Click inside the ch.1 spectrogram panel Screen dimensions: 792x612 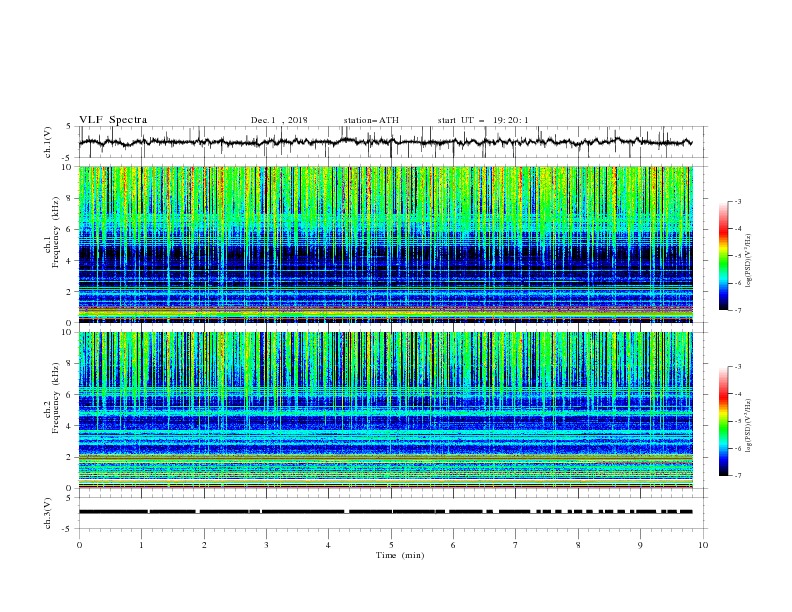tap(385, 244)
